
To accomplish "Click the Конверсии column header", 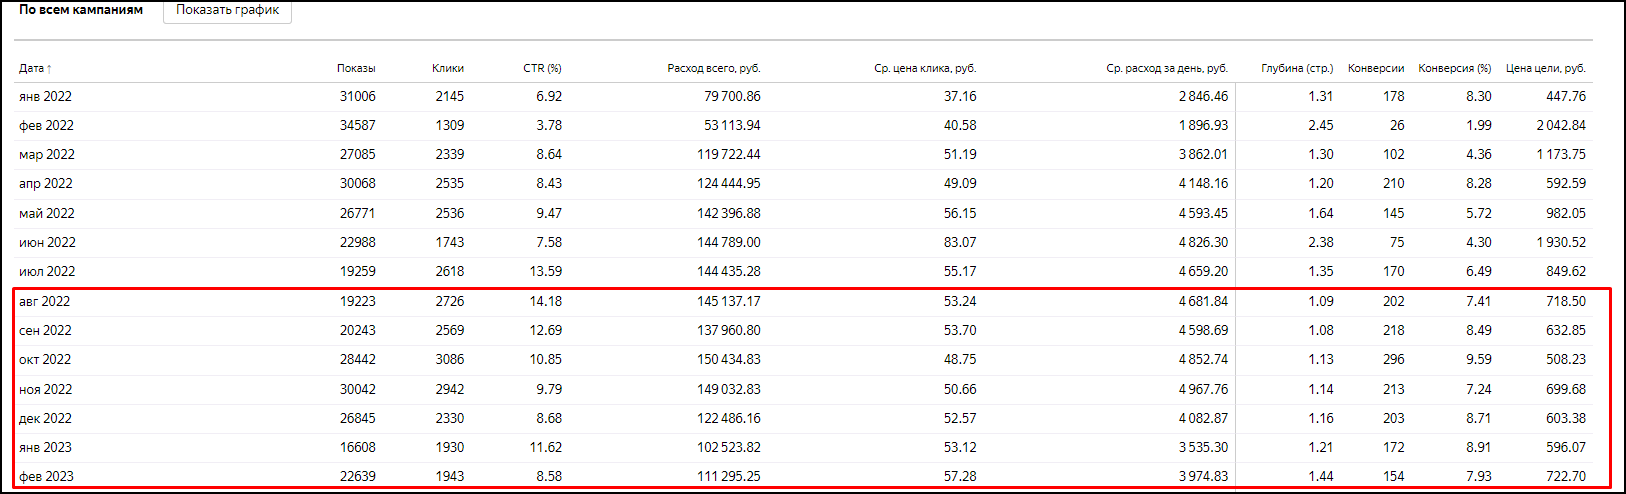I will pos(1375,68).
